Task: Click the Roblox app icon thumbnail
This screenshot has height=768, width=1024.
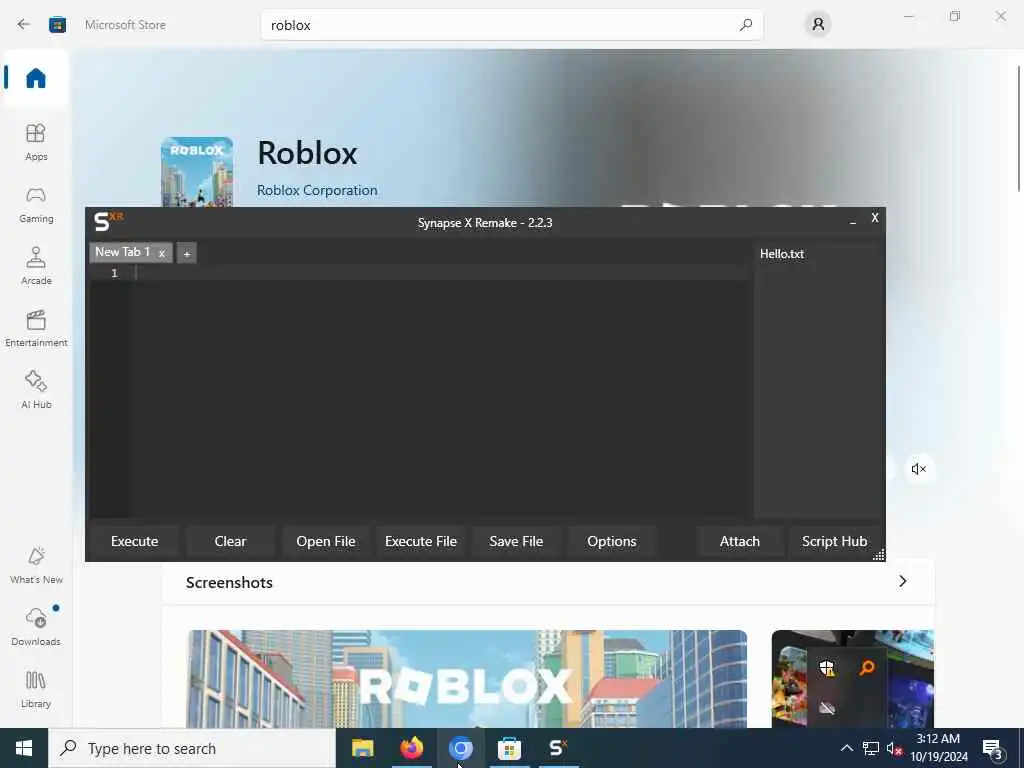Action: [197, 172]
